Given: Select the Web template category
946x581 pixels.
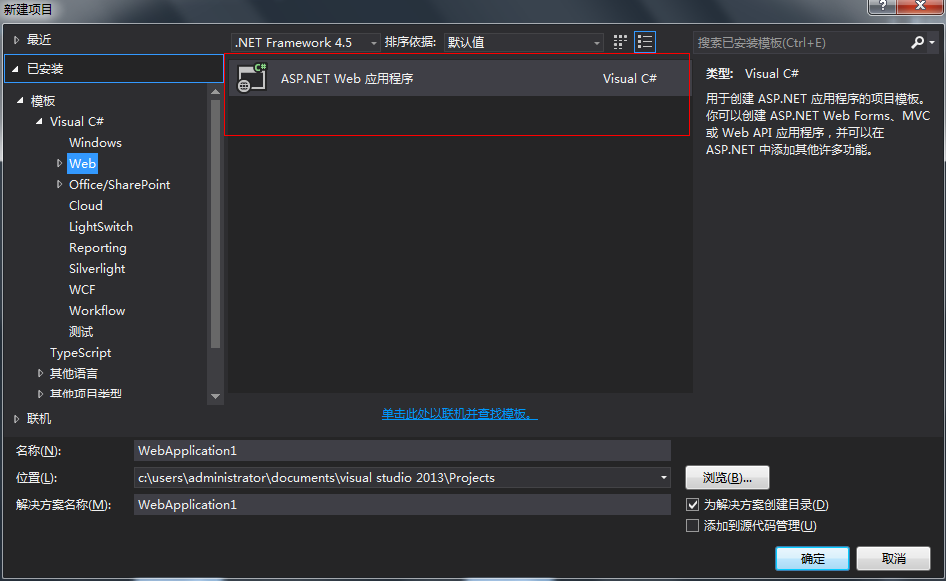Looking at the screenshot, I should point(82,164).
